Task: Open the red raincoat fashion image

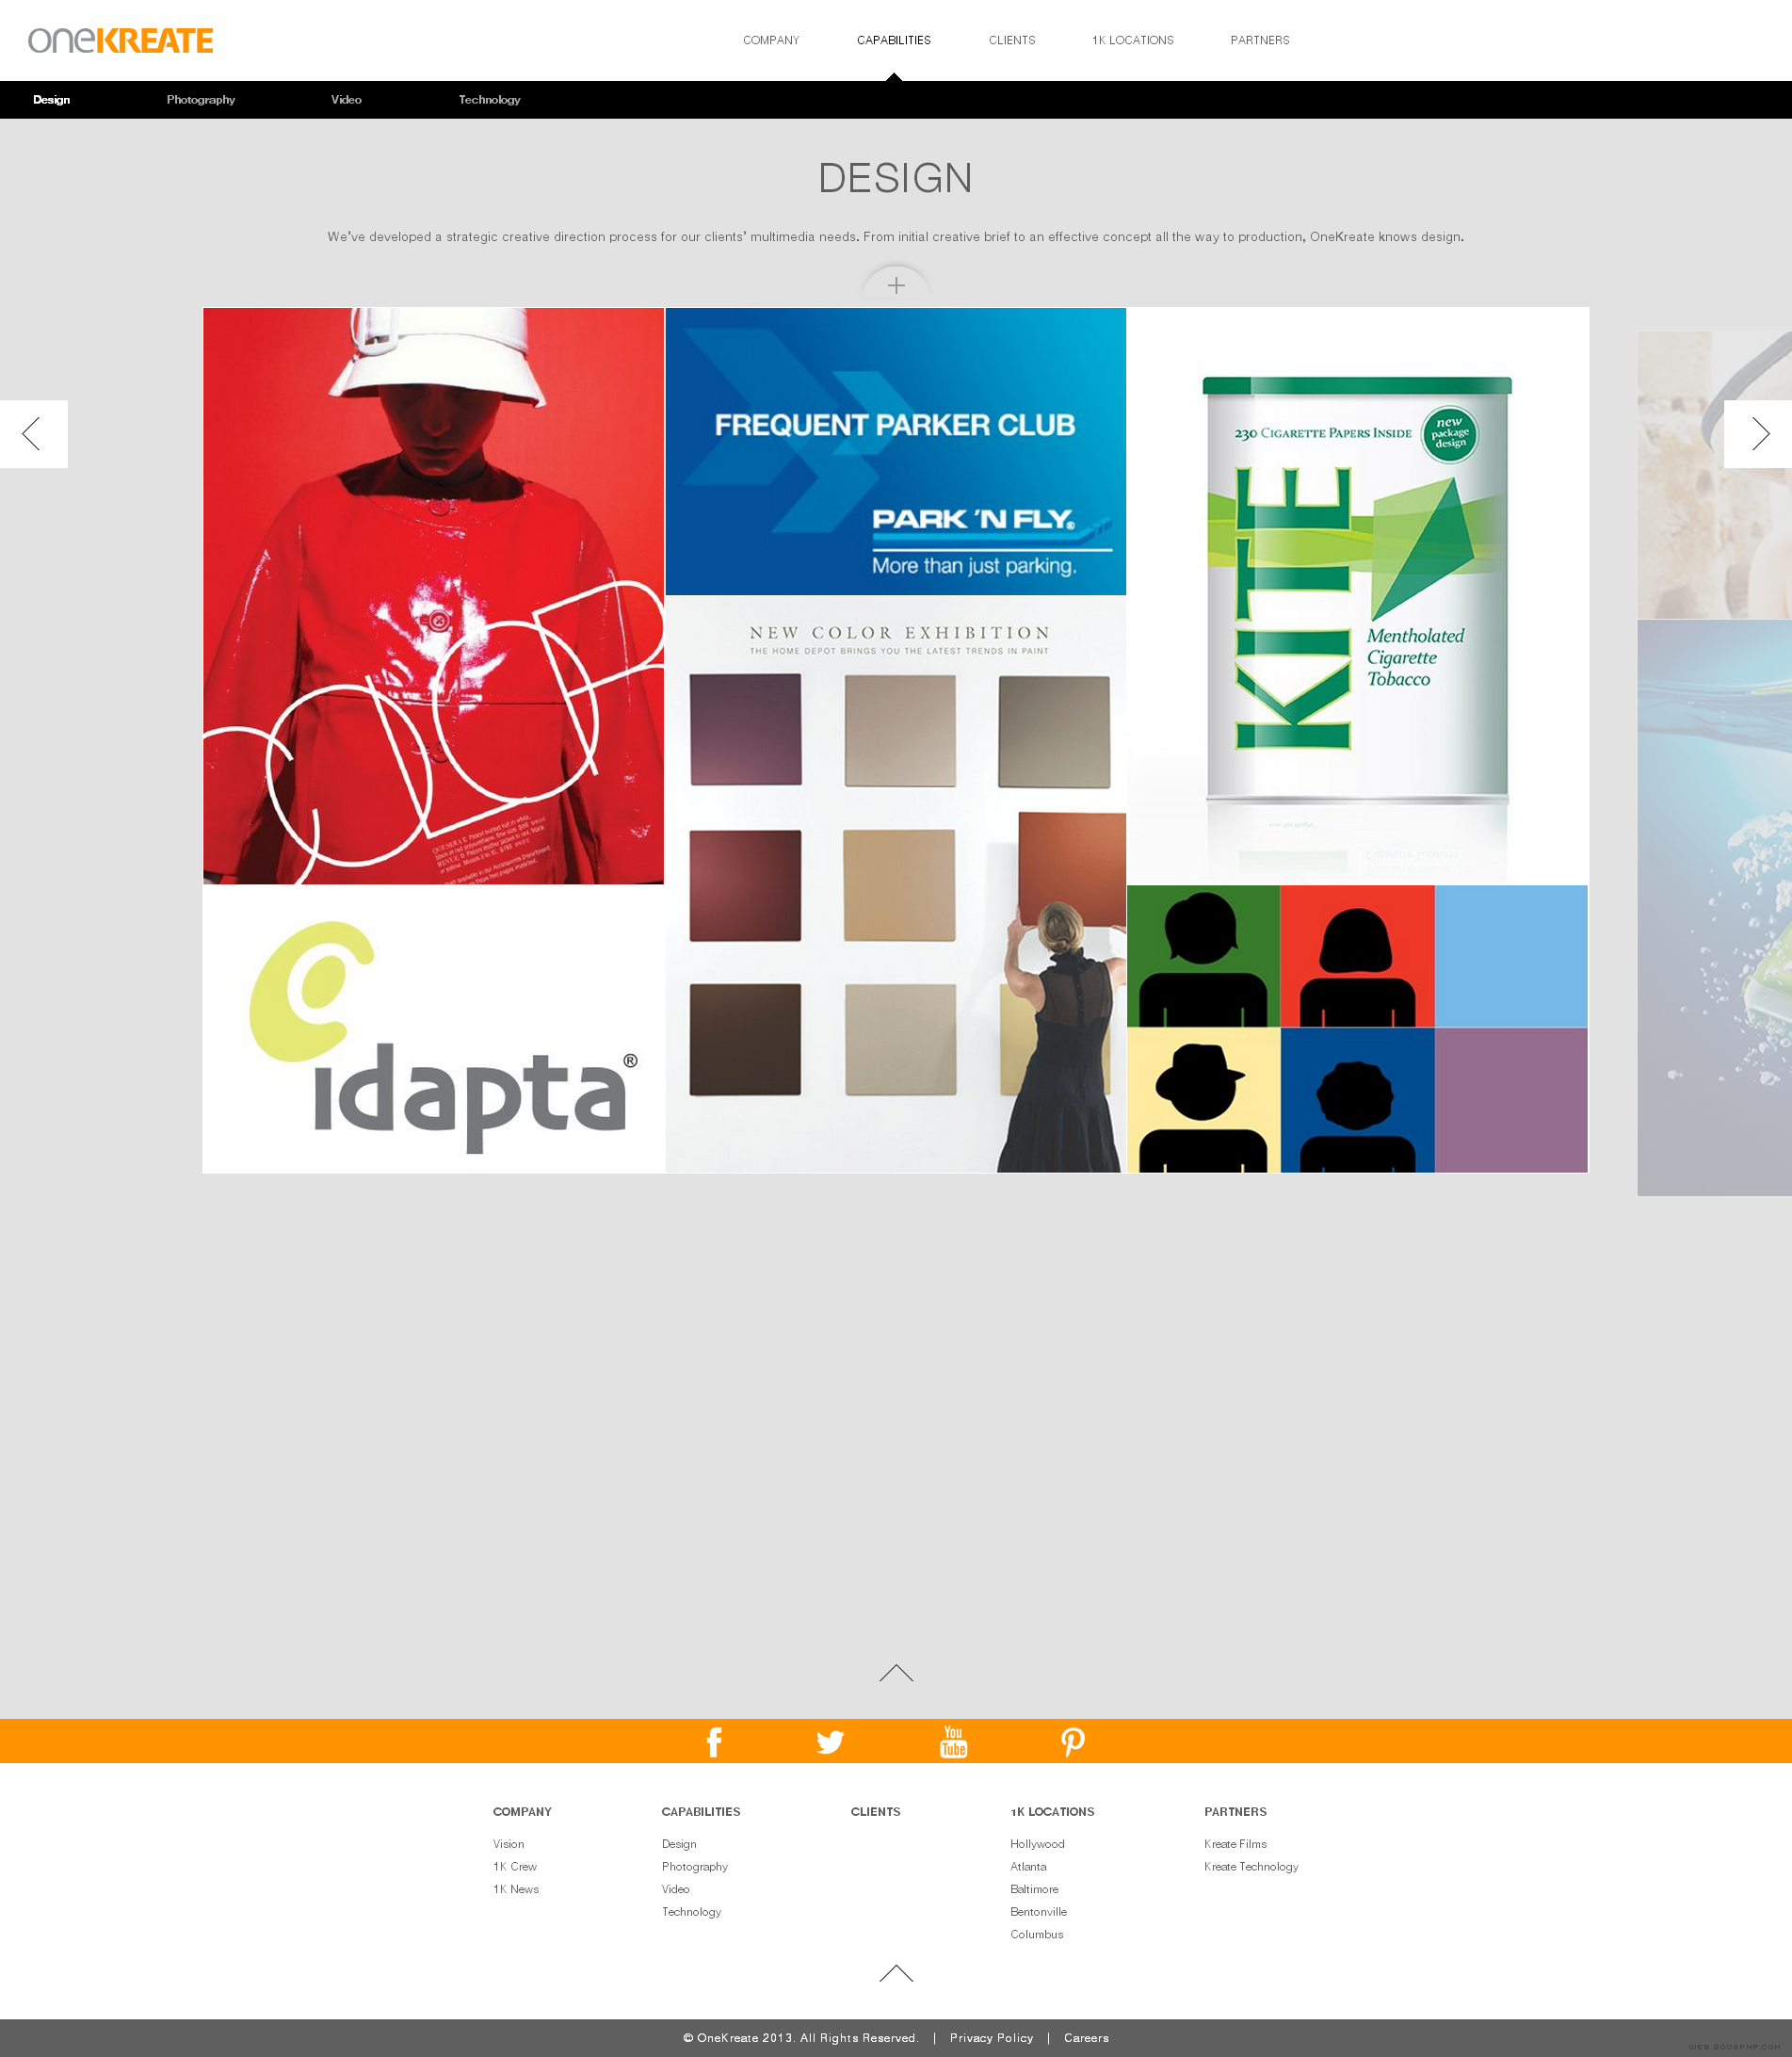Action: 433,596
